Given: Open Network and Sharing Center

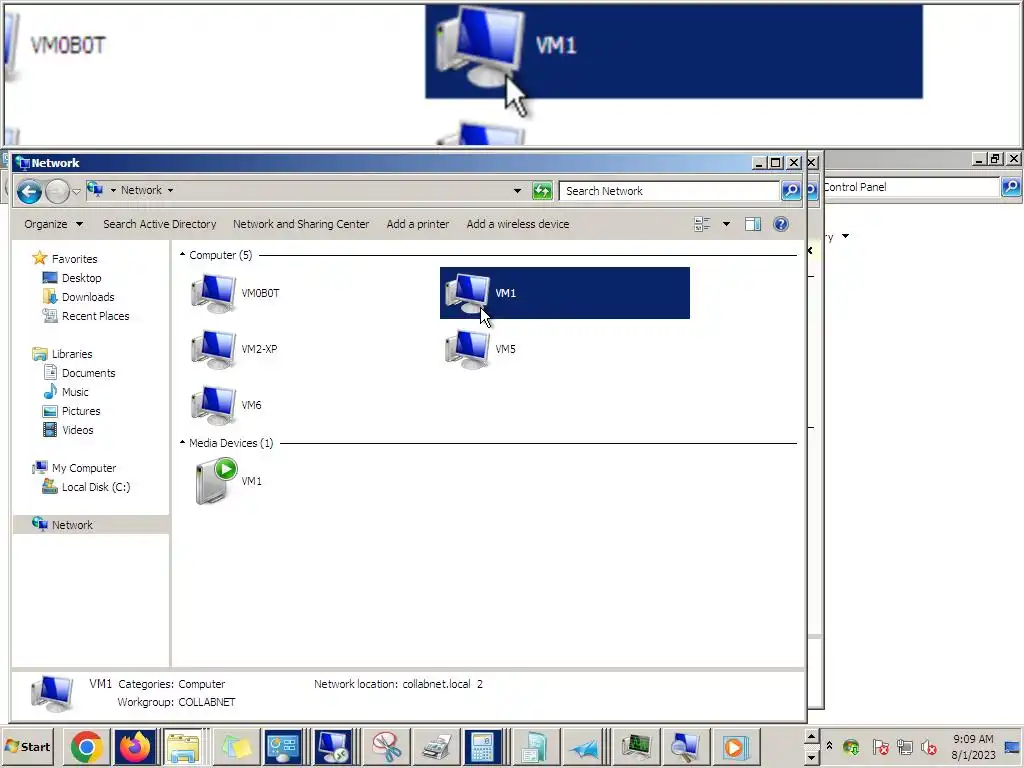Looking at the screenshot, I should point(301,224).
